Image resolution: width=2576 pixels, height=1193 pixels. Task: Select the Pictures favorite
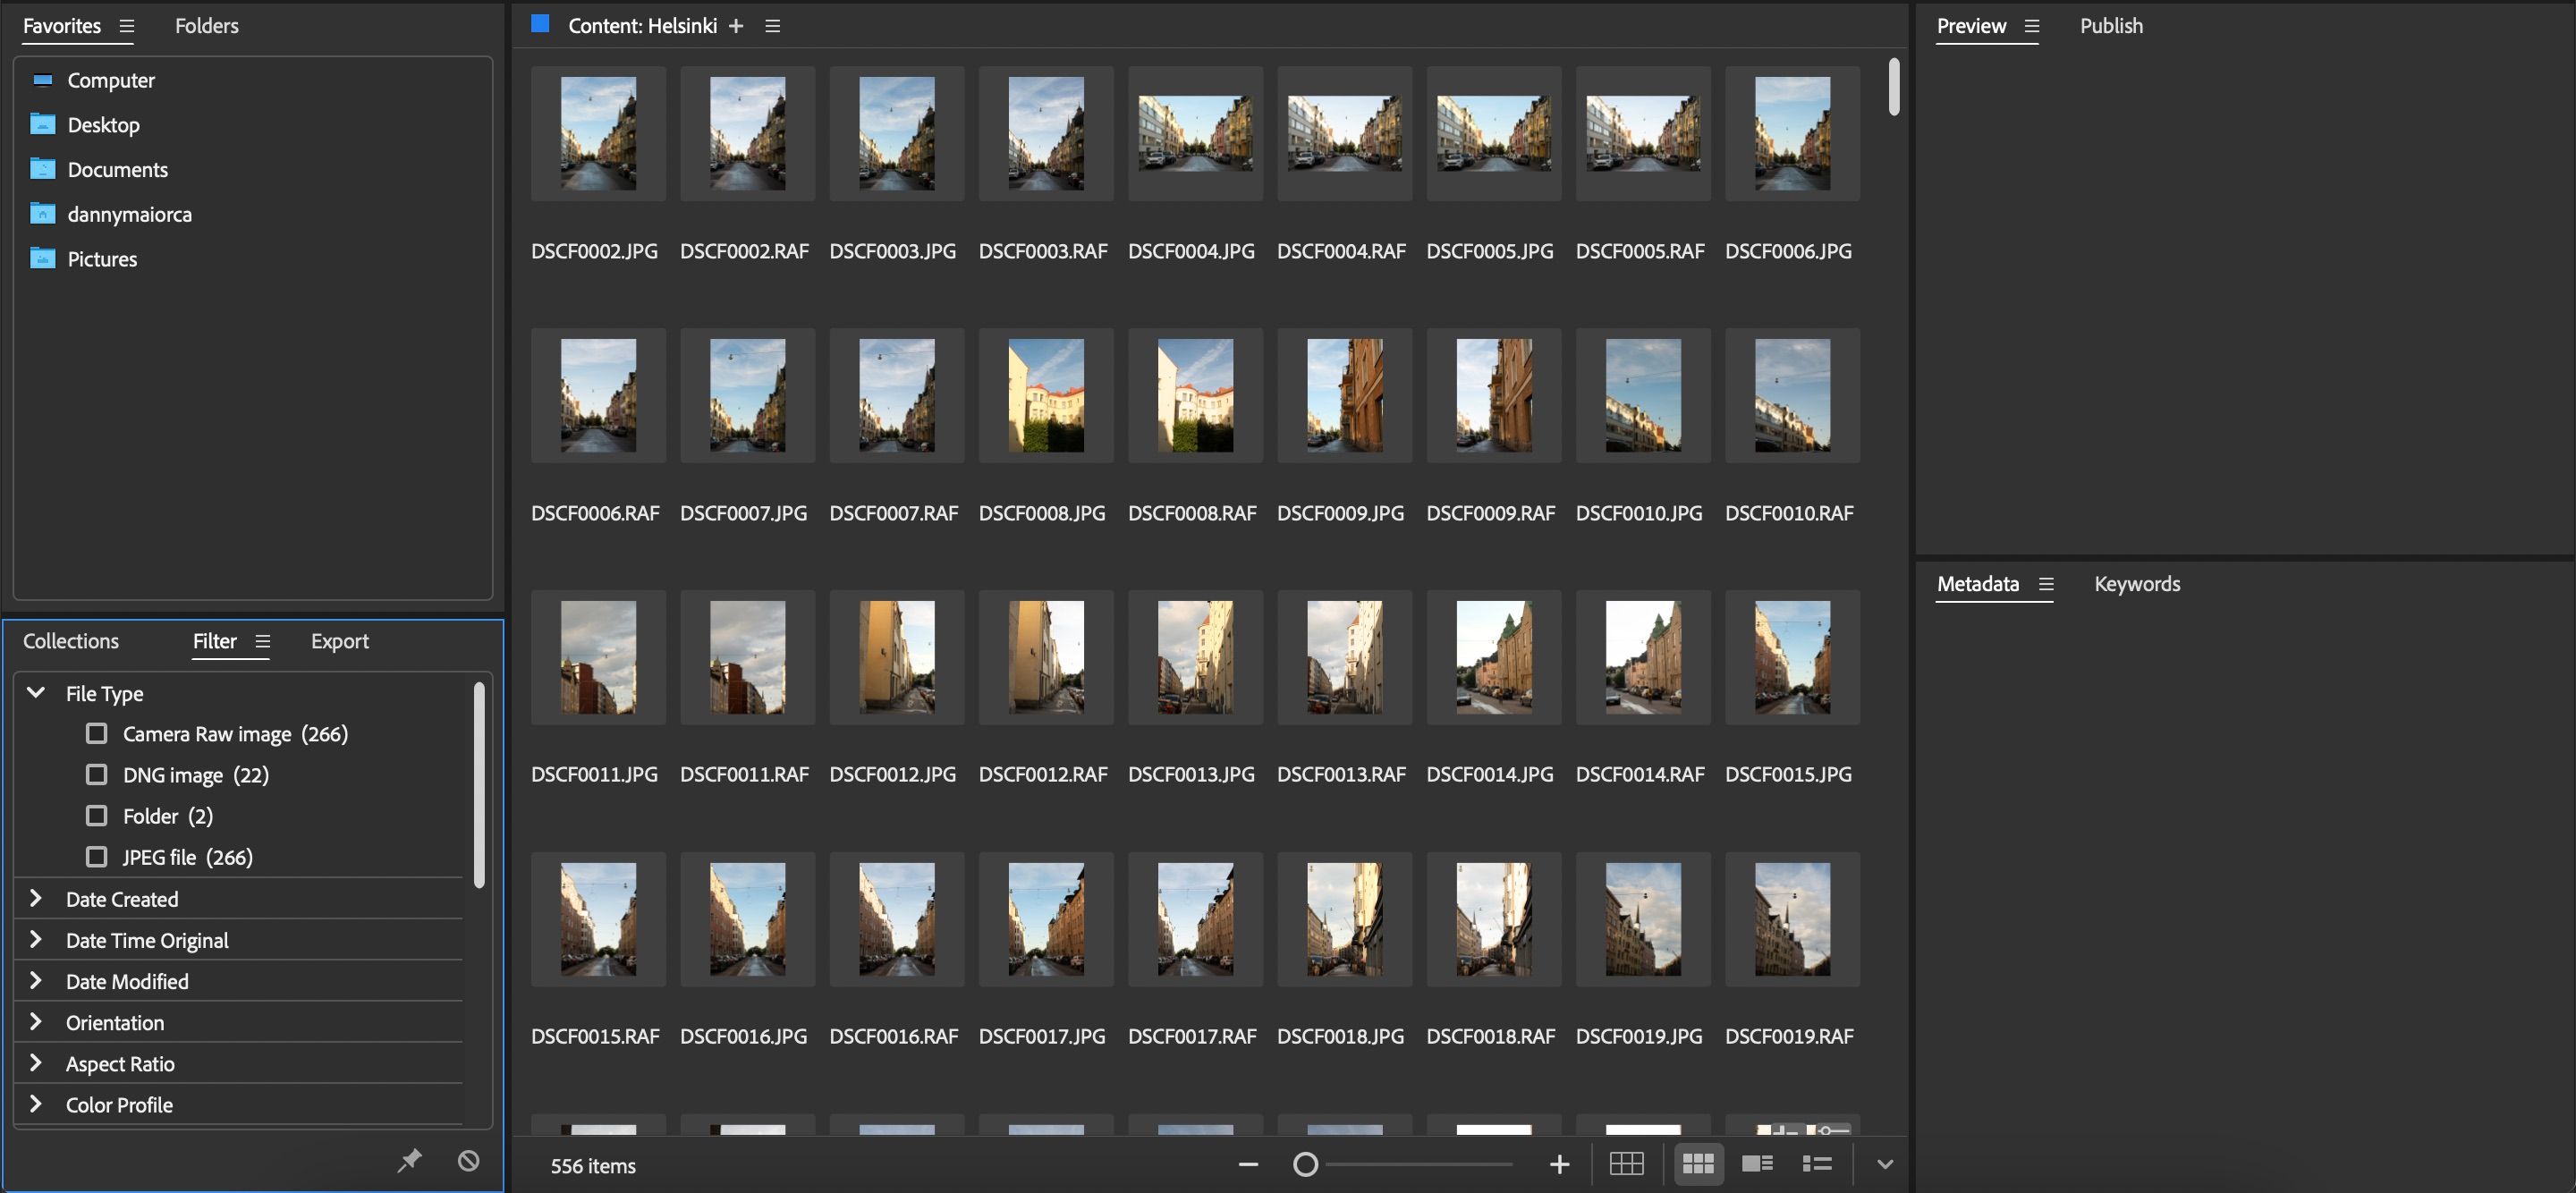(102, 258)
